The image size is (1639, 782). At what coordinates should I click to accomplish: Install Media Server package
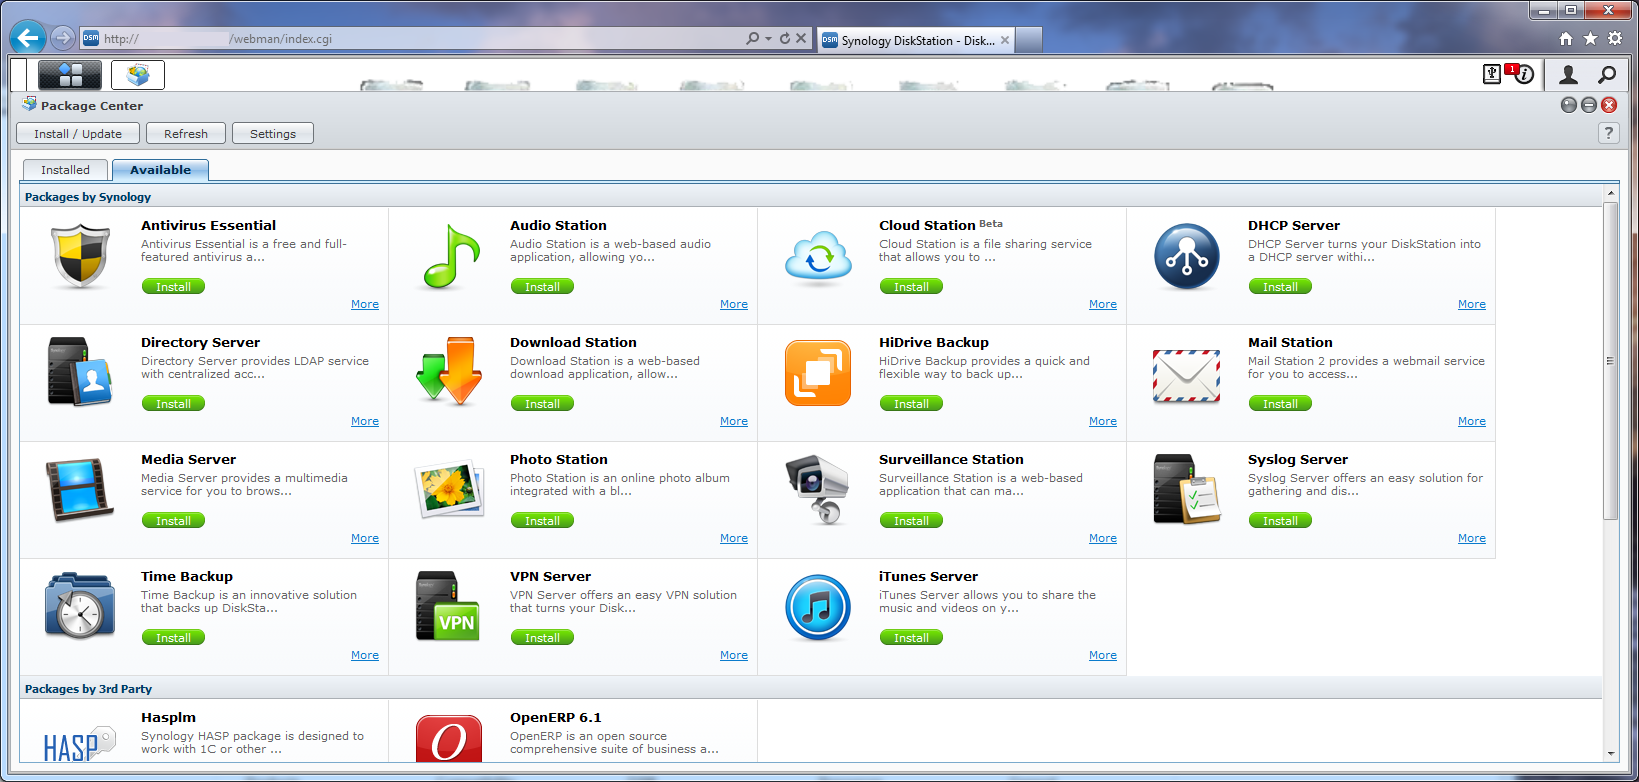173,521
